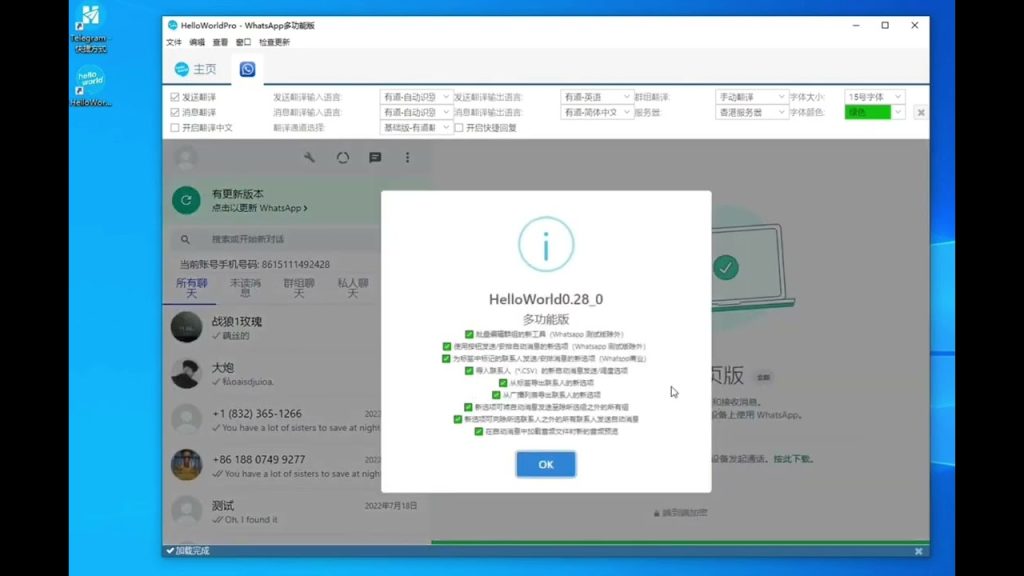Open the three-dot menu icon
The height and width of the screenshot is (576, 1024).
tap(408, 157)
